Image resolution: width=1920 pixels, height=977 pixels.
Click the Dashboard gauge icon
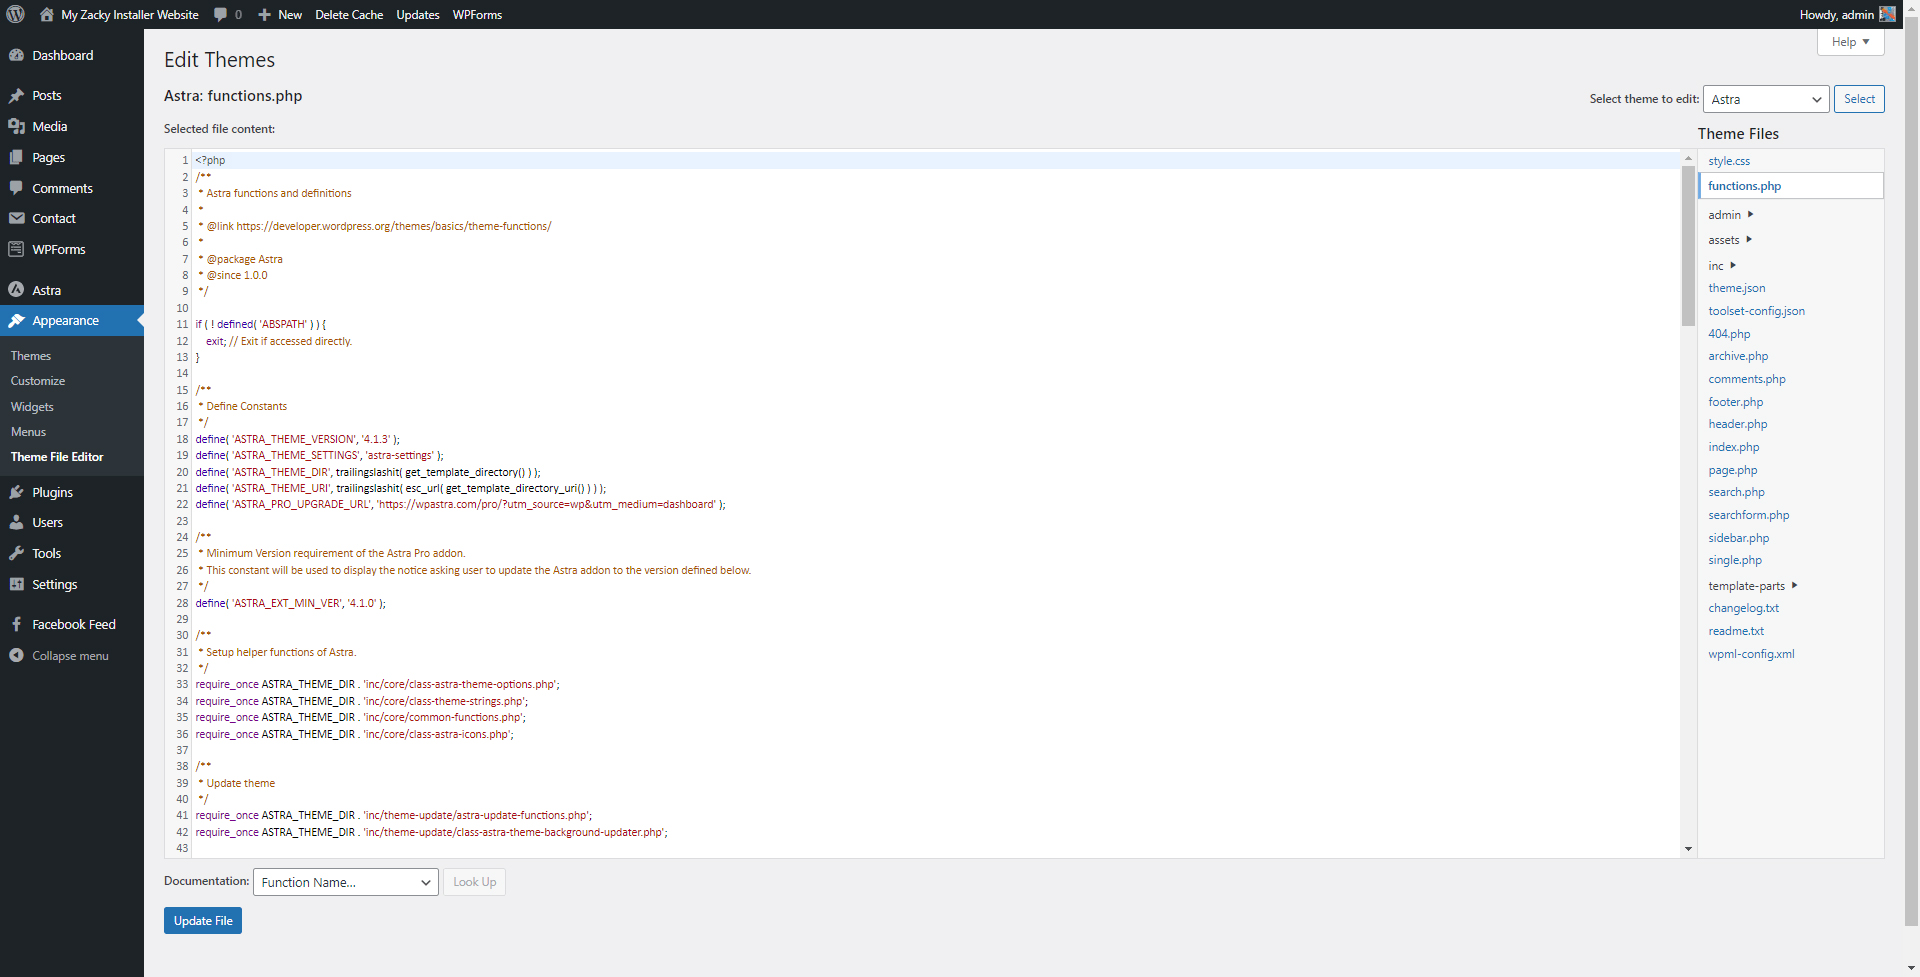click(16, 55)
